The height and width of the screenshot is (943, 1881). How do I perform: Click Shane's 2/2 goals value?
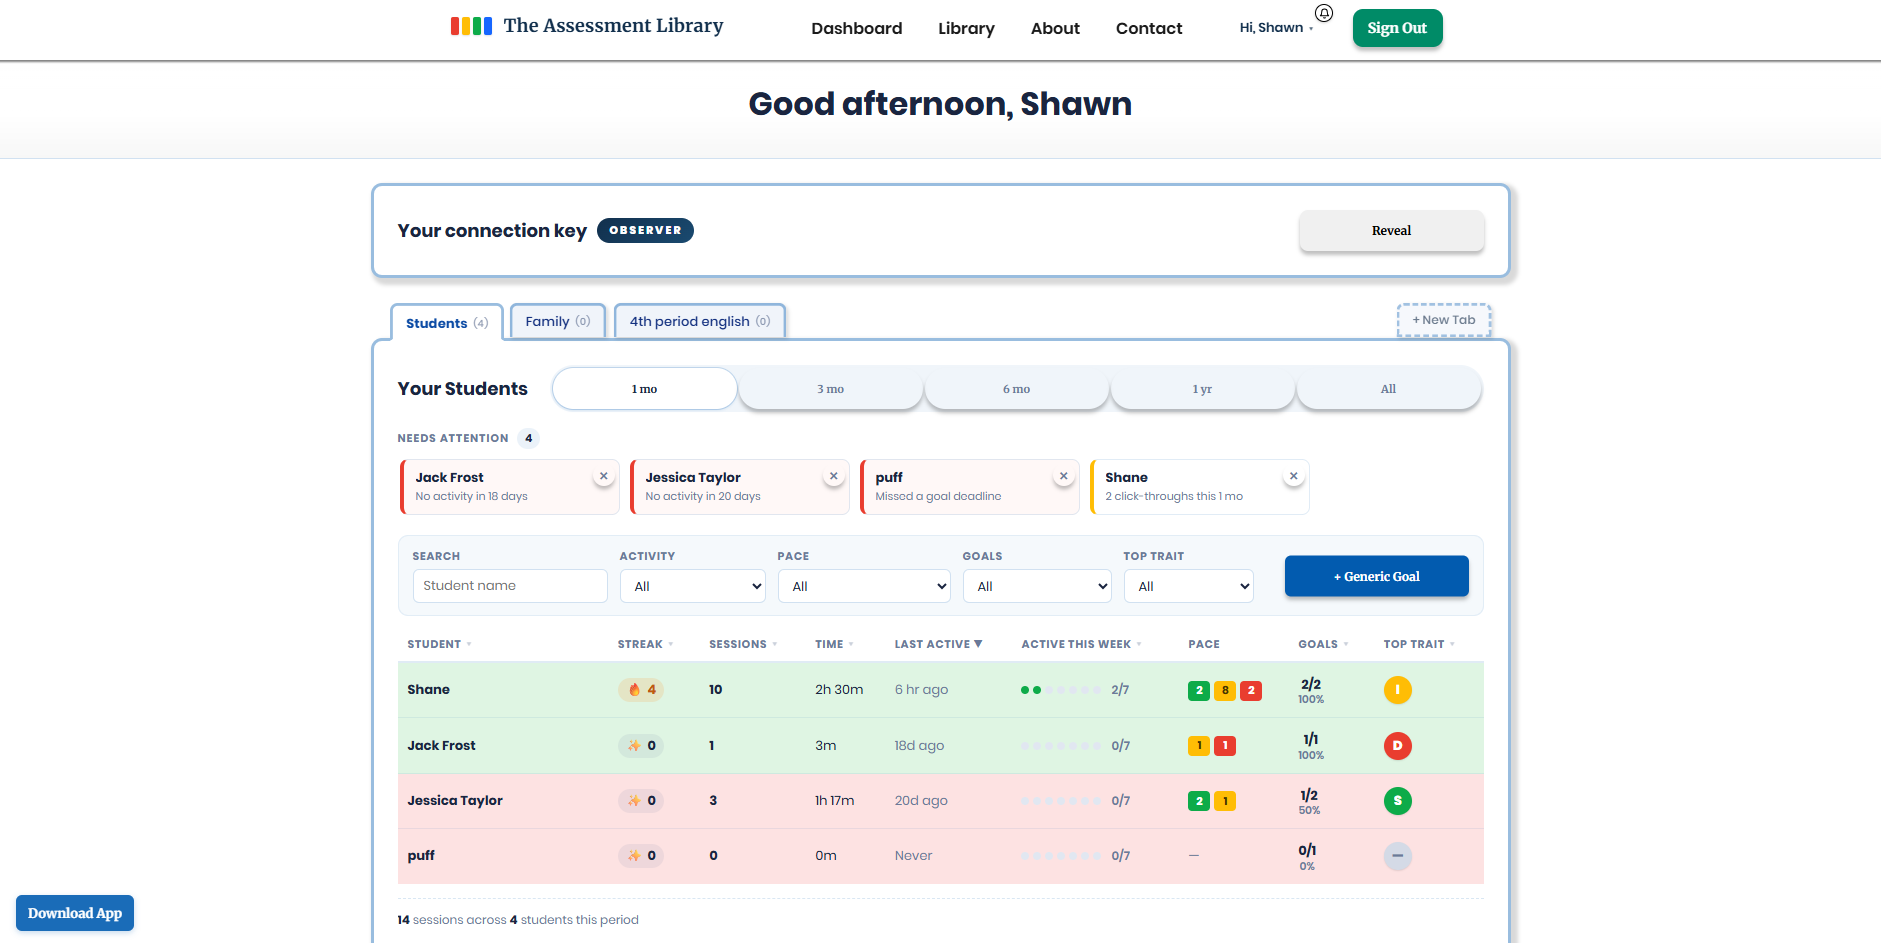(x=1311, y=685)
